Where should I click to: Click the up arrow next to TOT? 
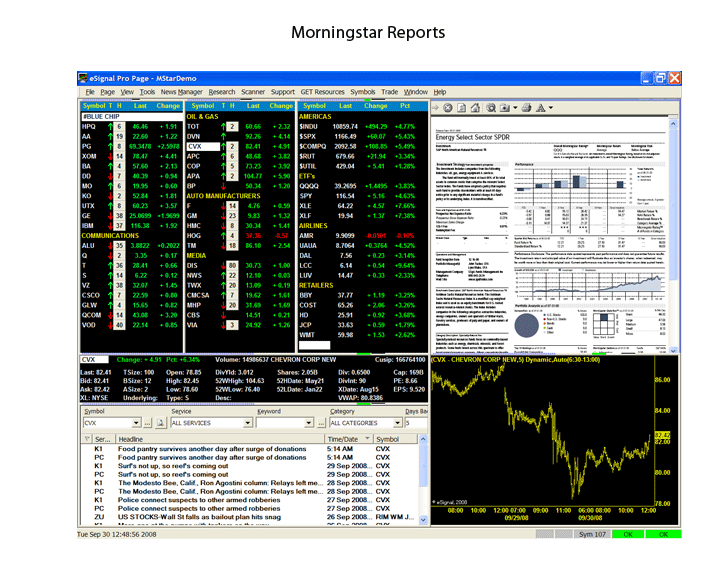click(223, 127)
